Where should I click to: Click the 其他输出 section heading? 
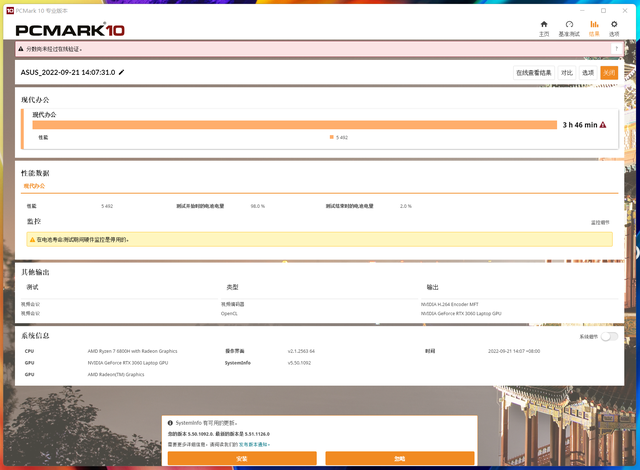click(35, 272)
